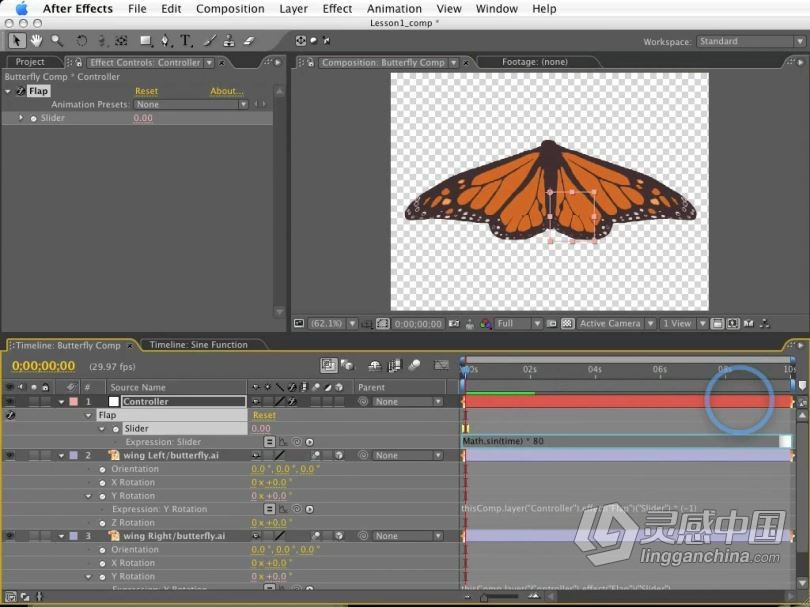This screenshot has width=810, height=607.
Task: Select the arrow Selection tool
Action: coord(17,41)
